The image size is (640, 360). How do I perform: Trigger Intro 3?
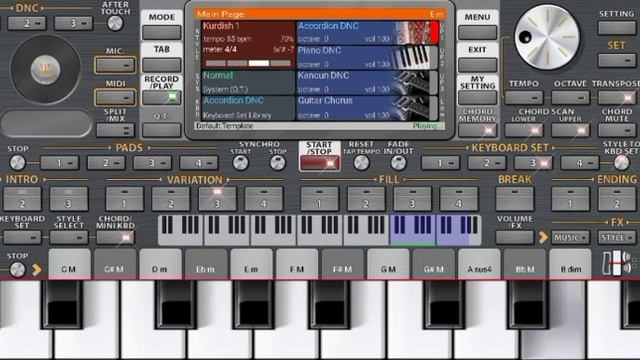click(x=69, y=199)
